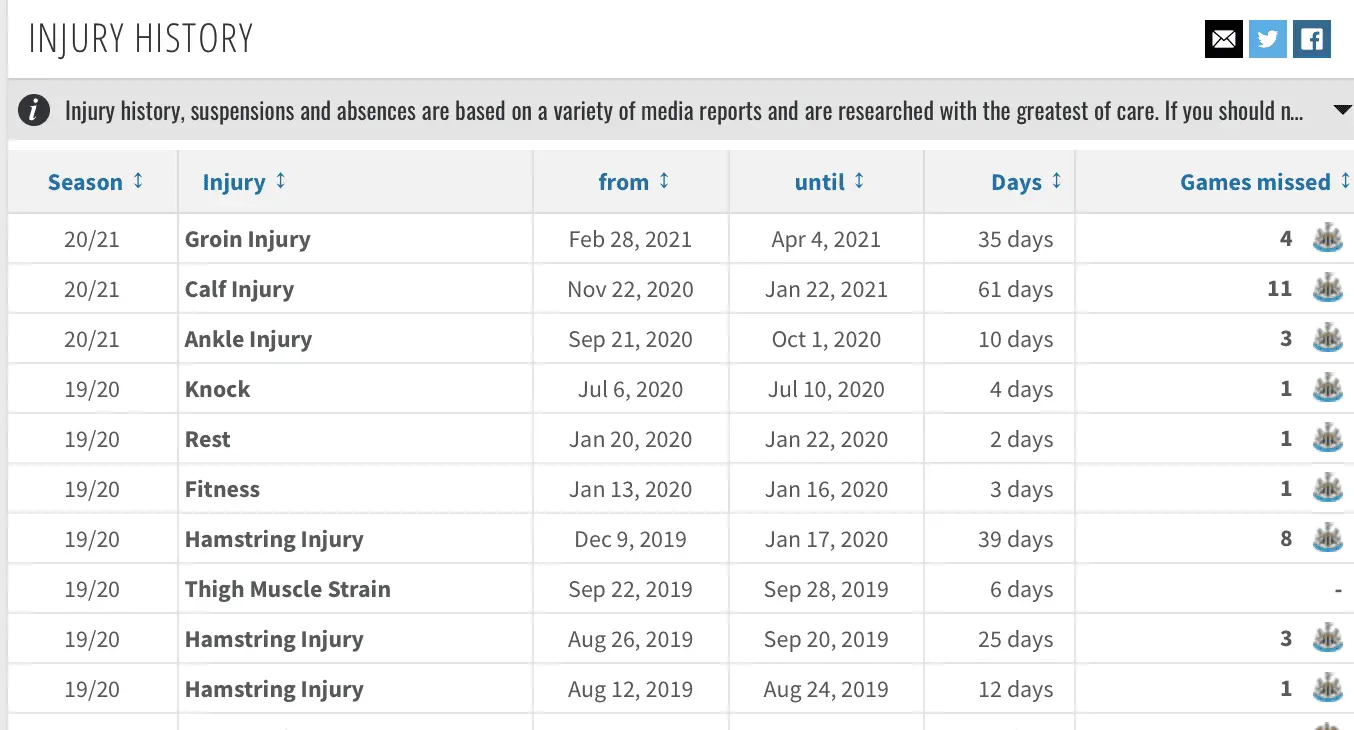Click club crest in Ankle Injury row
1354x730 pixels.
[1327, 339]
